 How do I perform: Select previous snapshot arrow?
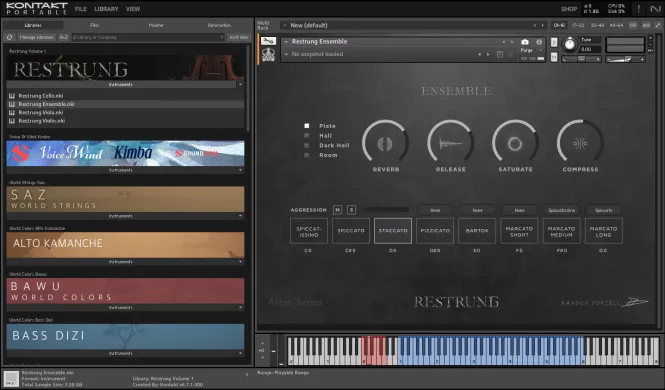coord(480,54)
